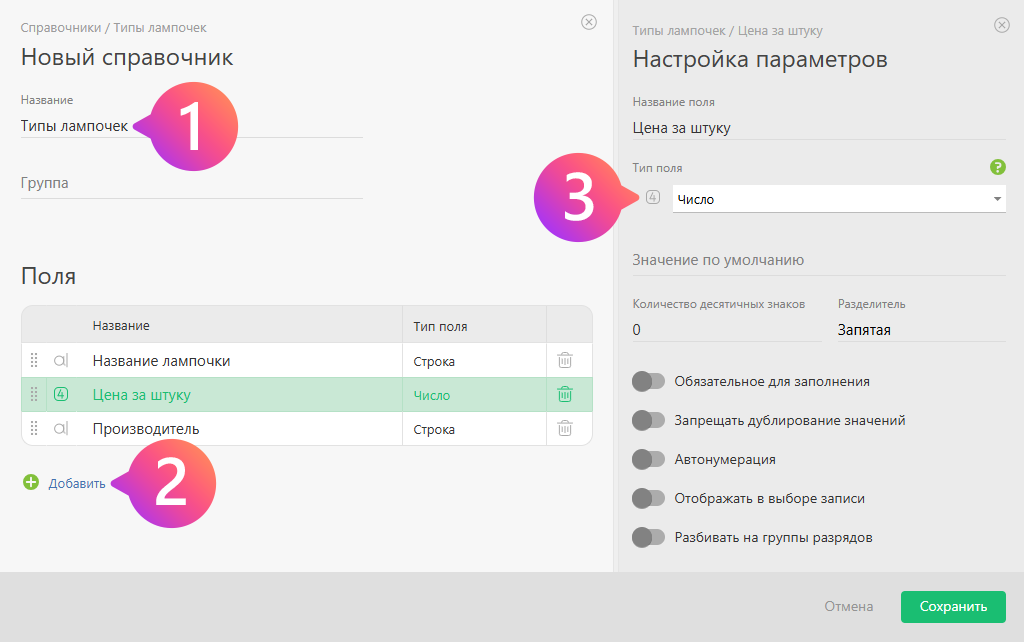Click the Сохранить button
The width and height of the screenshot is (1024, 642).
(x=953, y=606)
